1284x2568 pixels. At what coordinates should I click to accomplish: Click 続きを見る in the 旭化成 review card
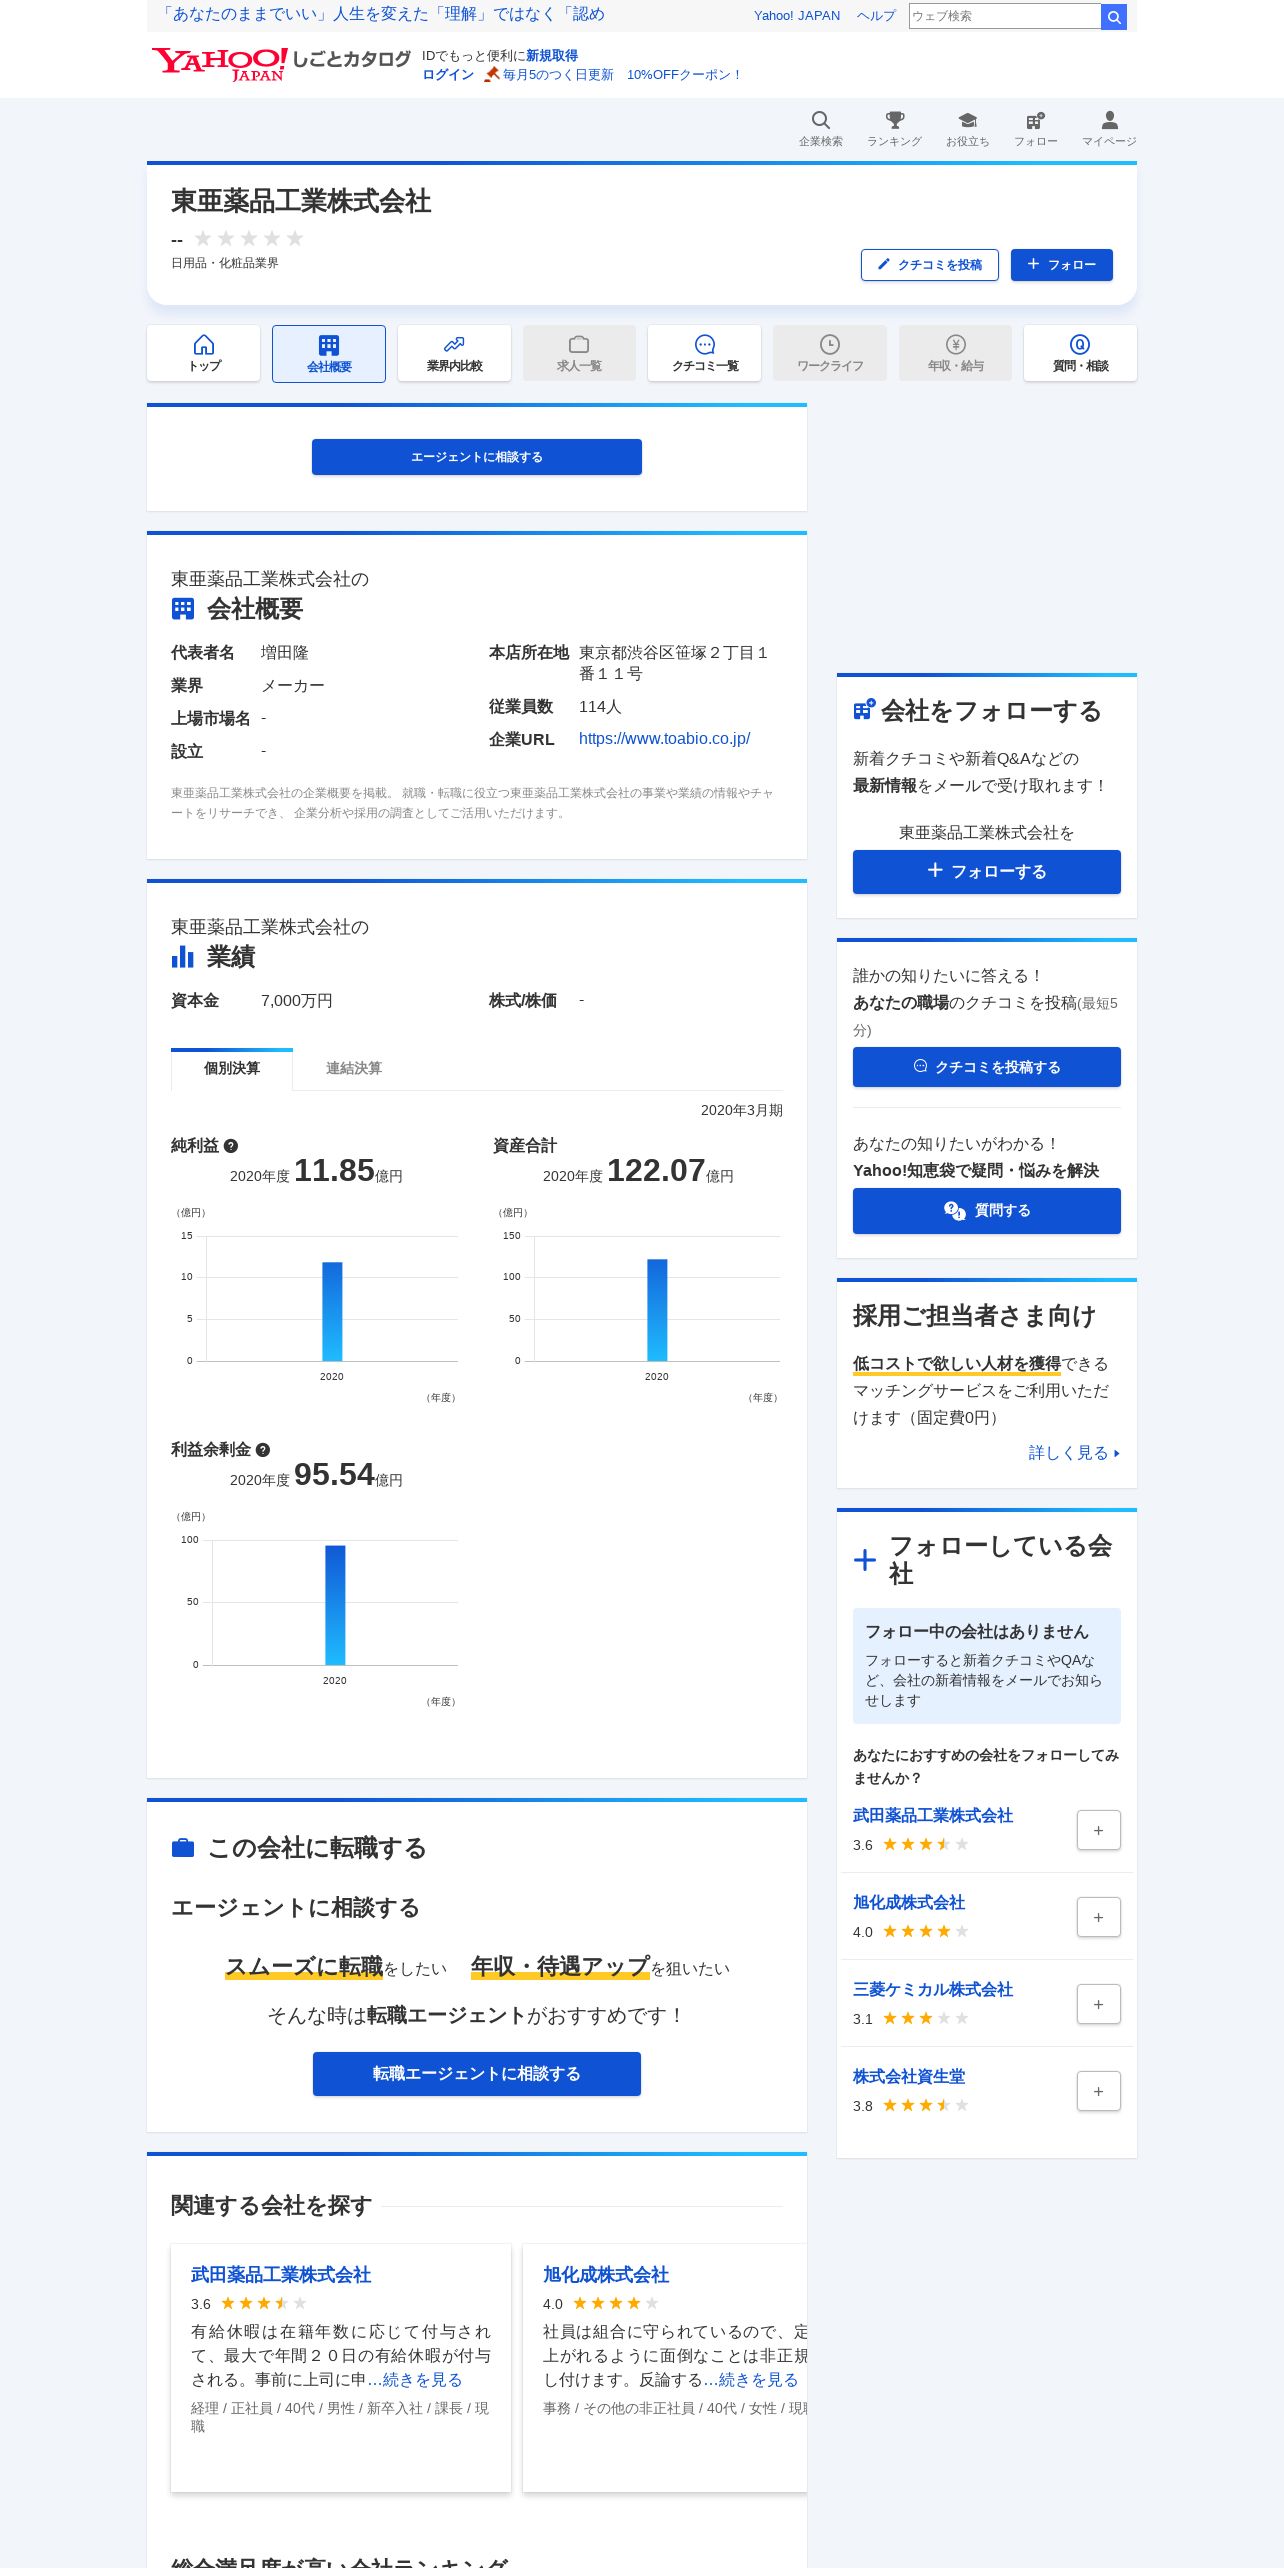tap(751, 2380)
